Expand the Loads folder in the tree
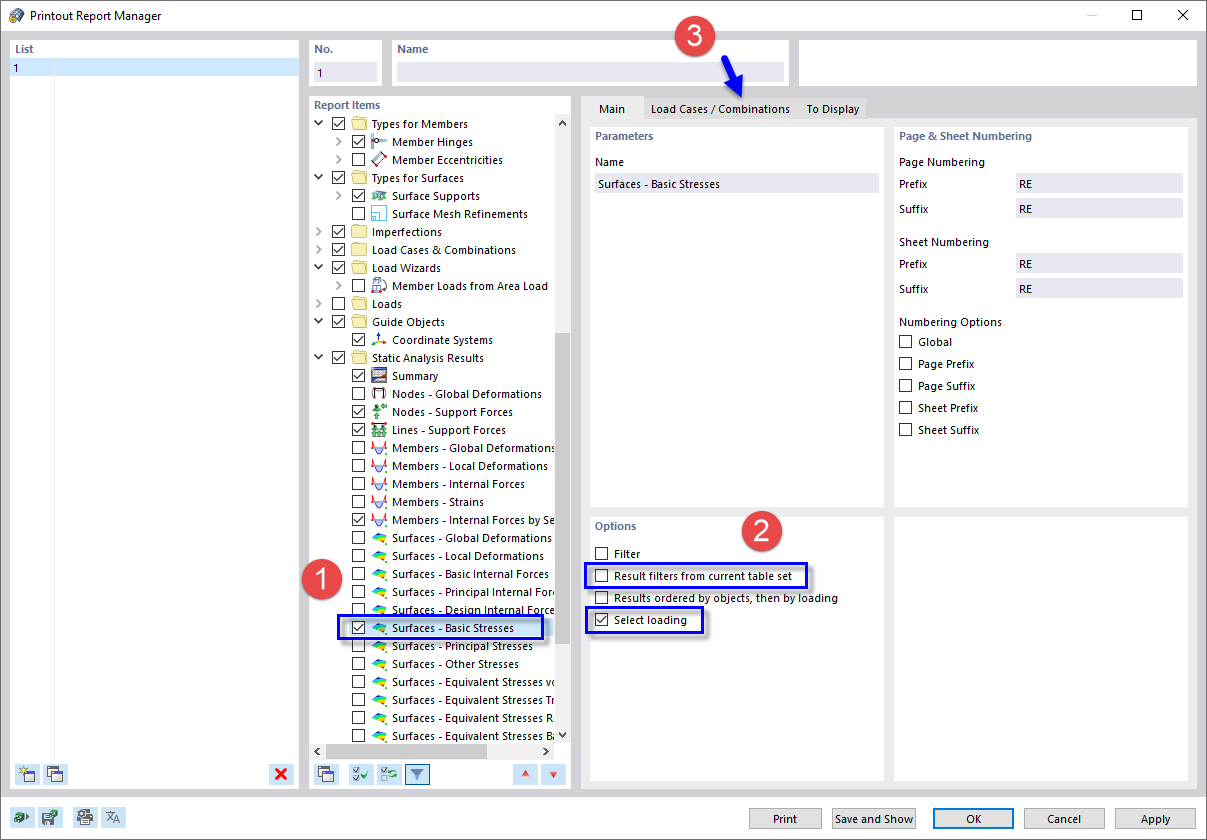1207x840 pixels. [x=318, y=303]
